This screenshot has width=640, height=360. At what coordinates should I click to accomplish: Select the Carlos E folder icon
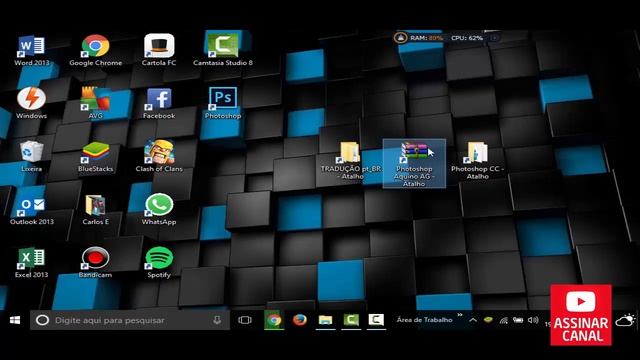(x=95, y=210)
